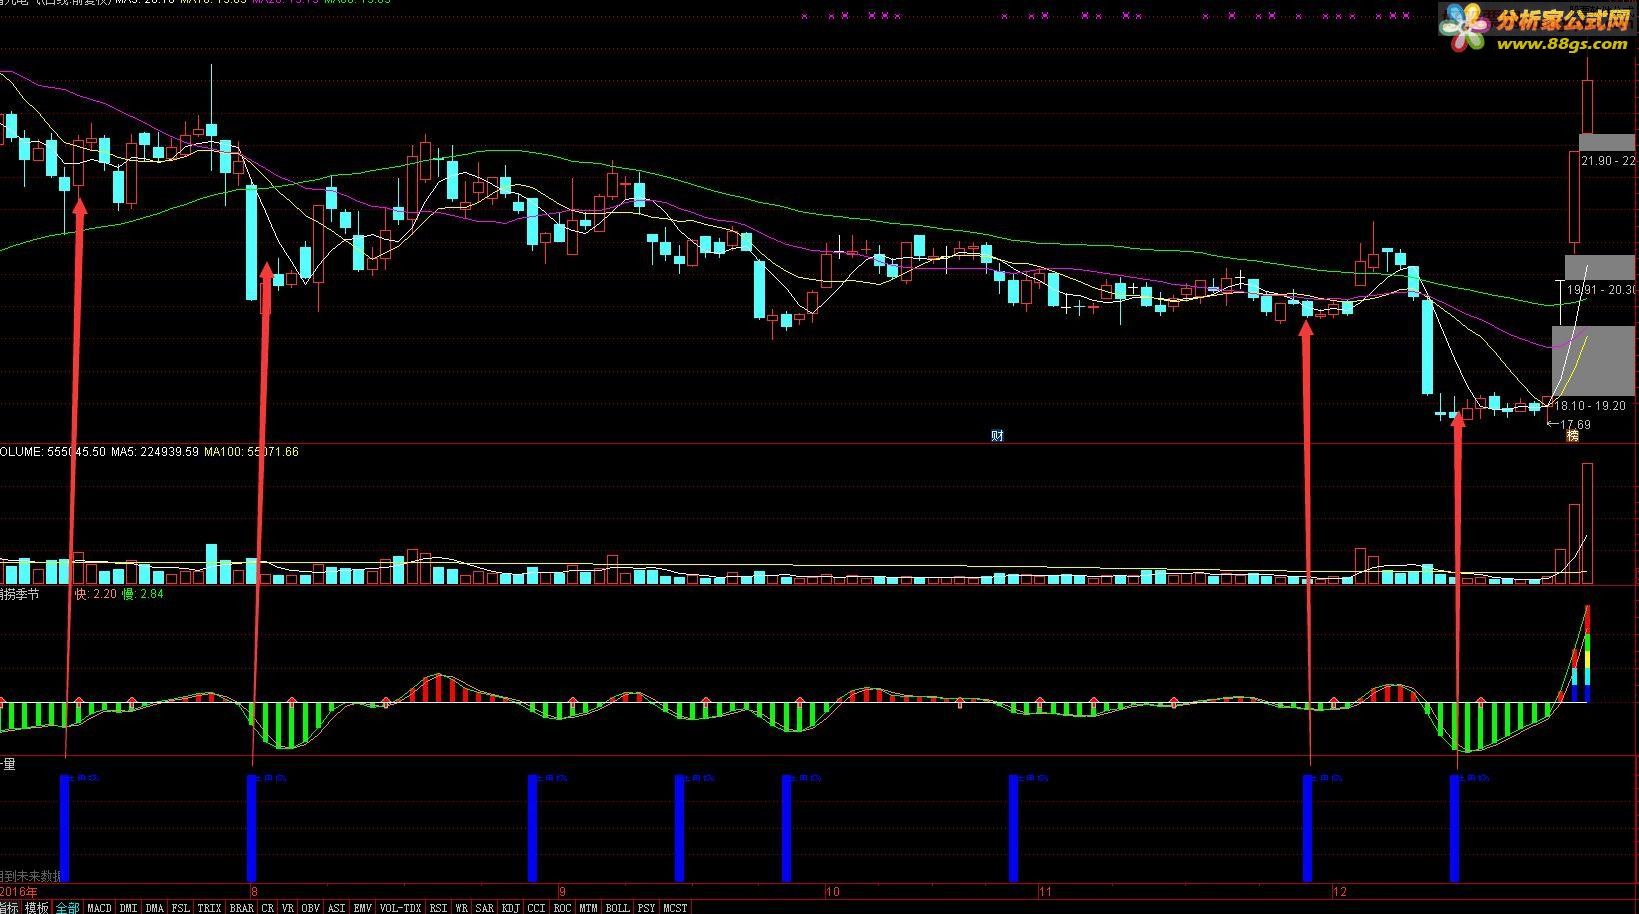This screenshot has width=1639, height=914.
Task: Switch to the TRIX indicator
Action: [x=209, y=908]
